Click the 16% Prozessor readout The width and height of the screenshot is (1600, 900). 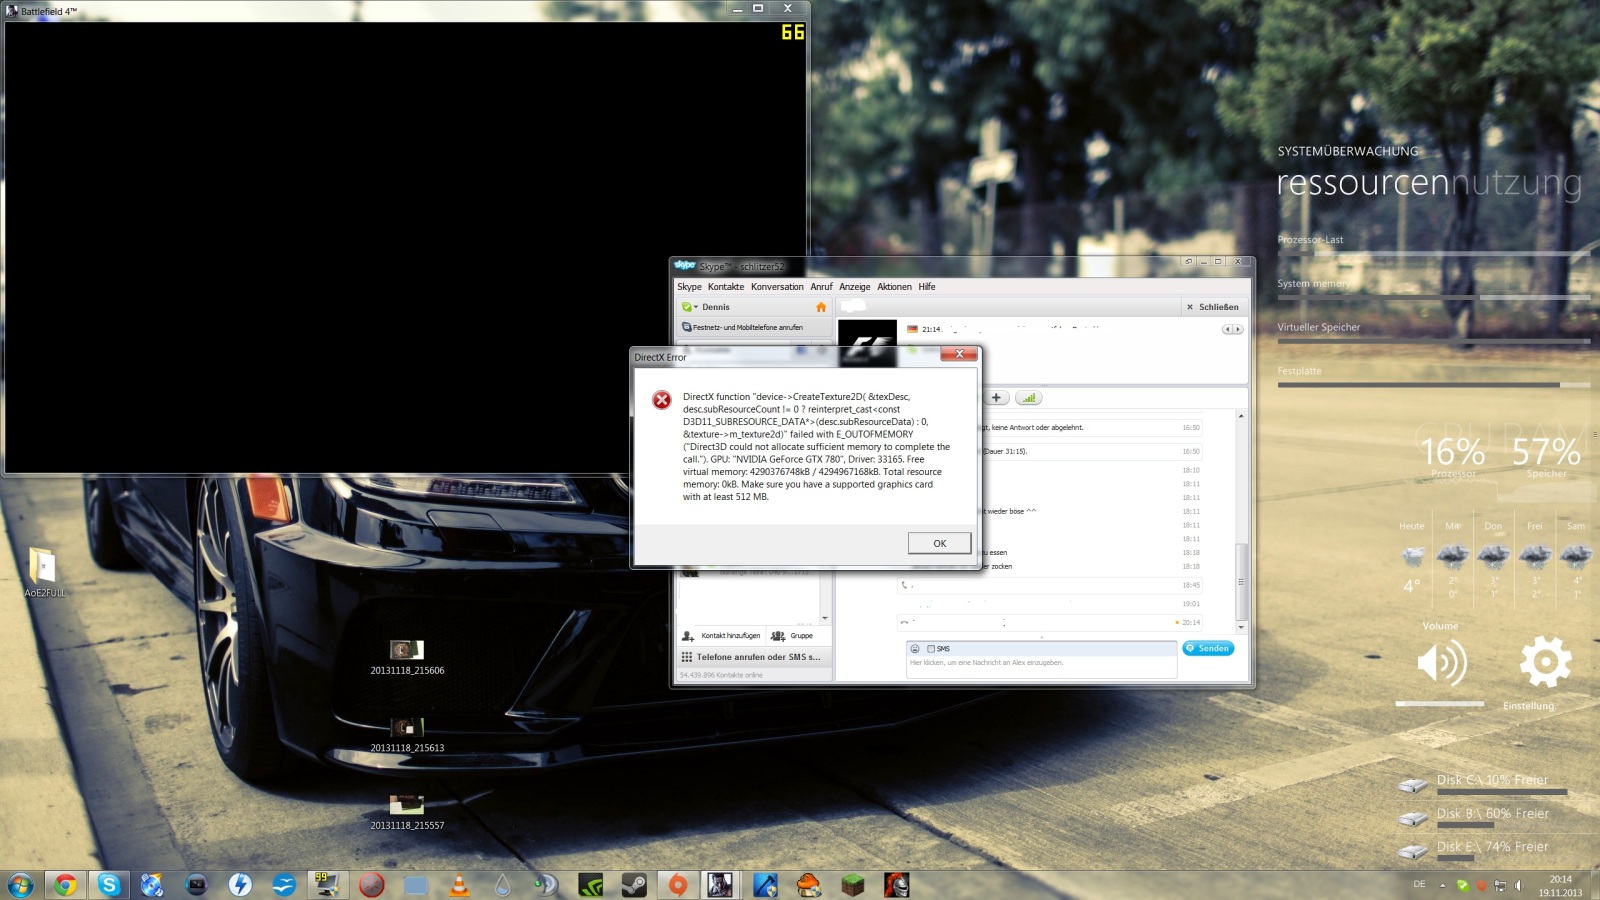pyautogui.click(x=1453, y=455)
